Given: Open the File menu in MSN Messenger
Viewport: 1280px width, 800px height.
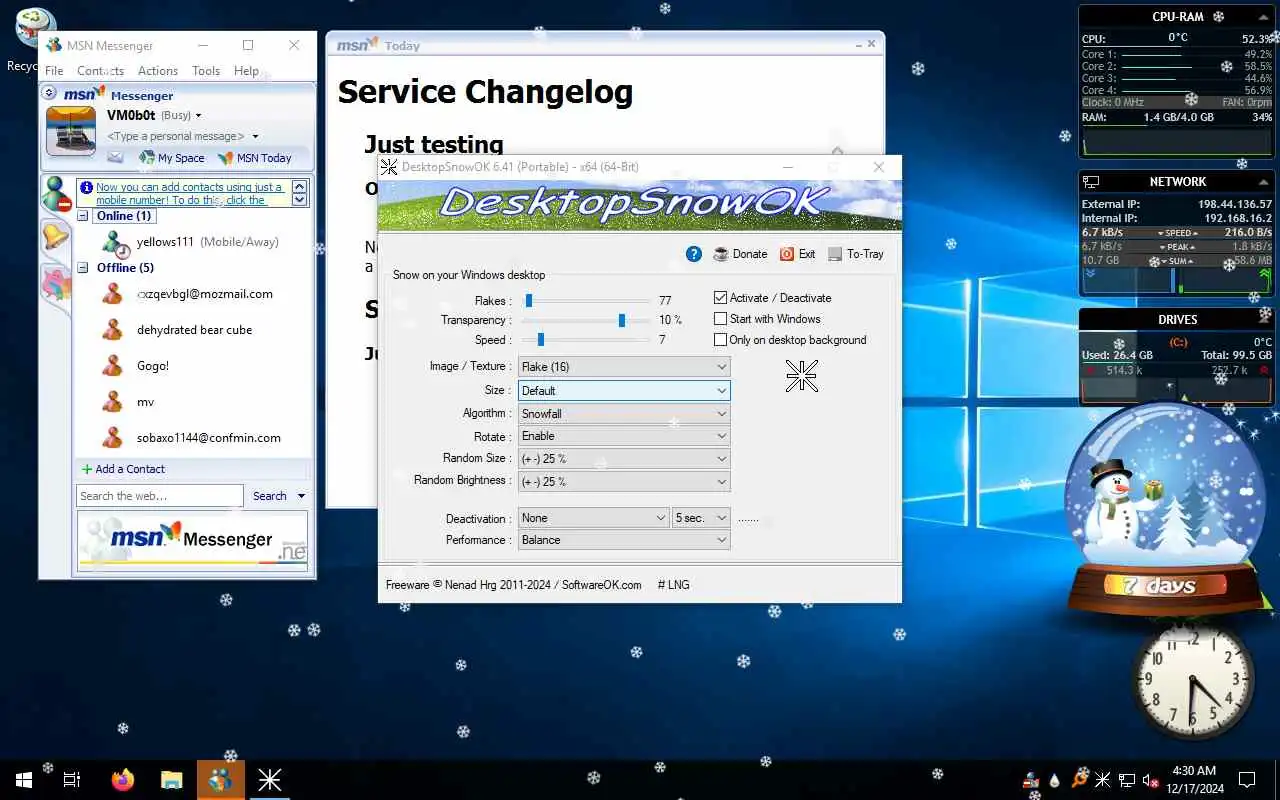Looking at the screenshot, I should pos(54,71).
